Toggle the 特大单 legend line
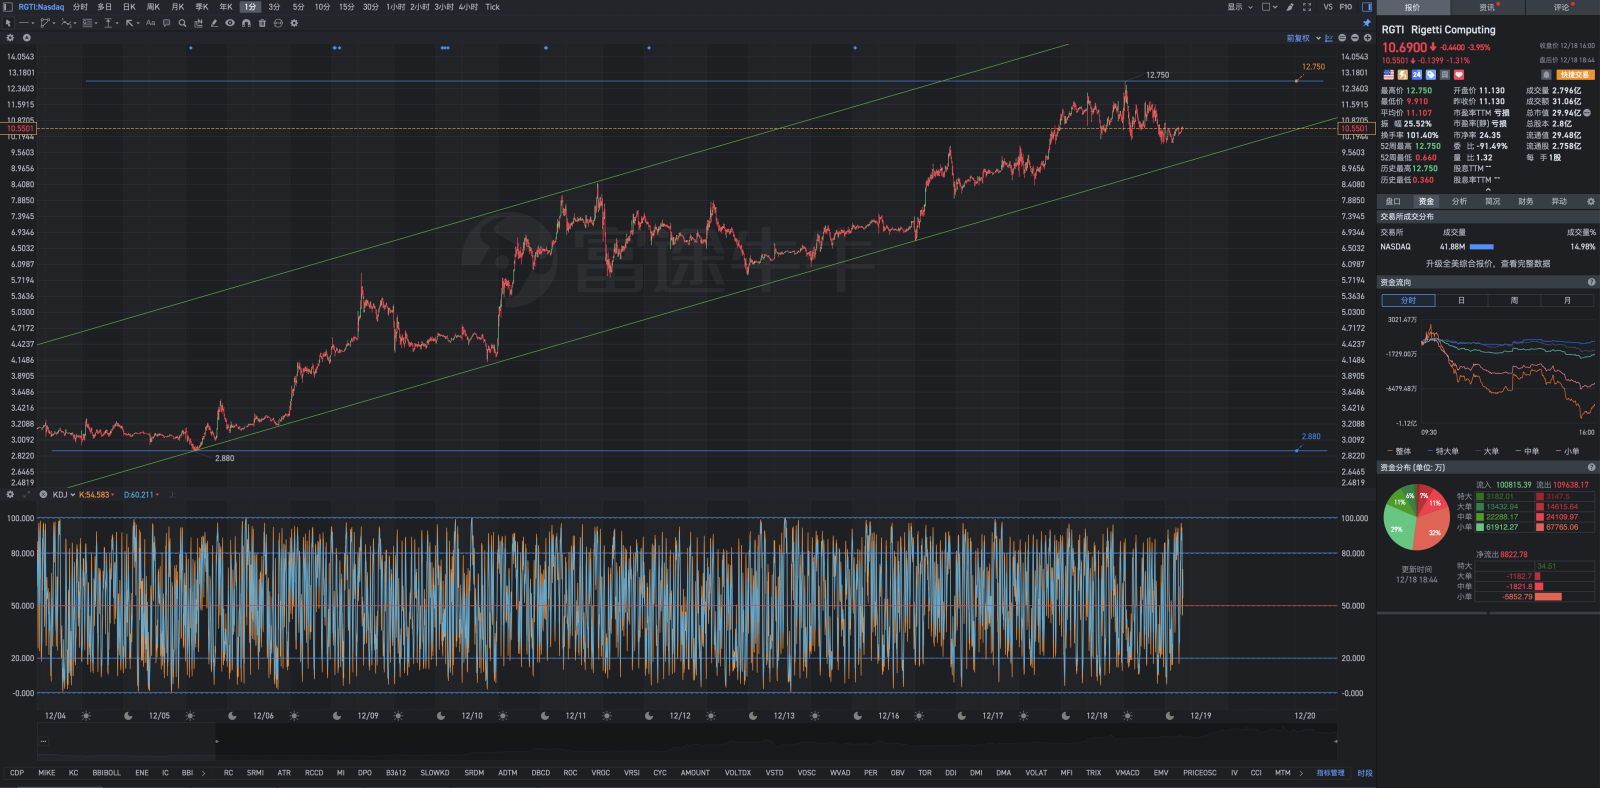The height and width of the screenshot is (788, 1600). [x=1443, y=451]
